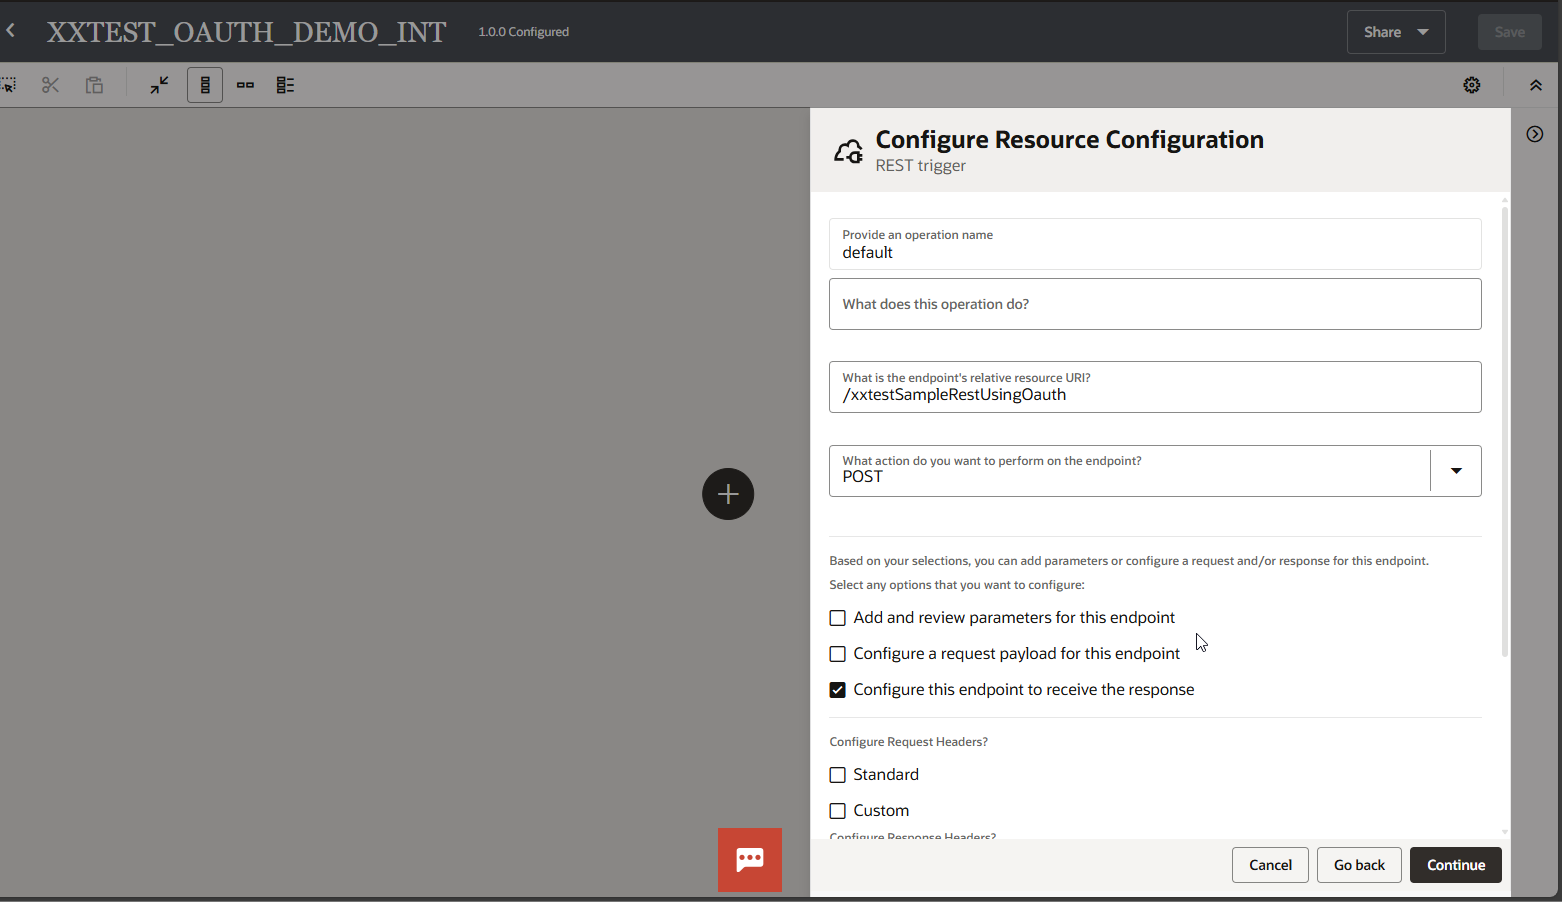Open canvas settings via the gear icon
This screenshot has height=902, width=1562.
click(x=1471, y=85)
